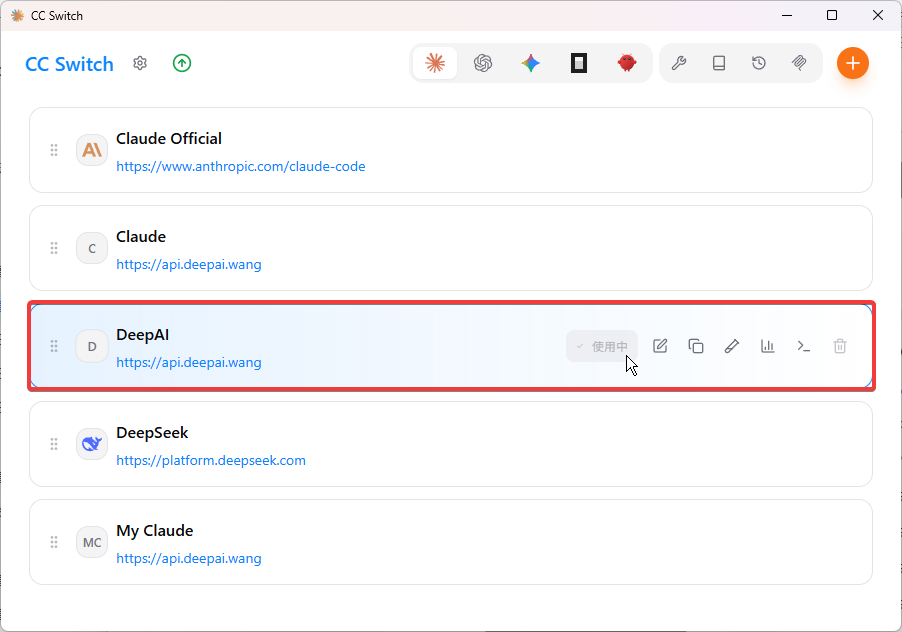Click the DeepAI row drag handle
The height and width of the screenshot is (632, 902).
[x=54, y=346]
